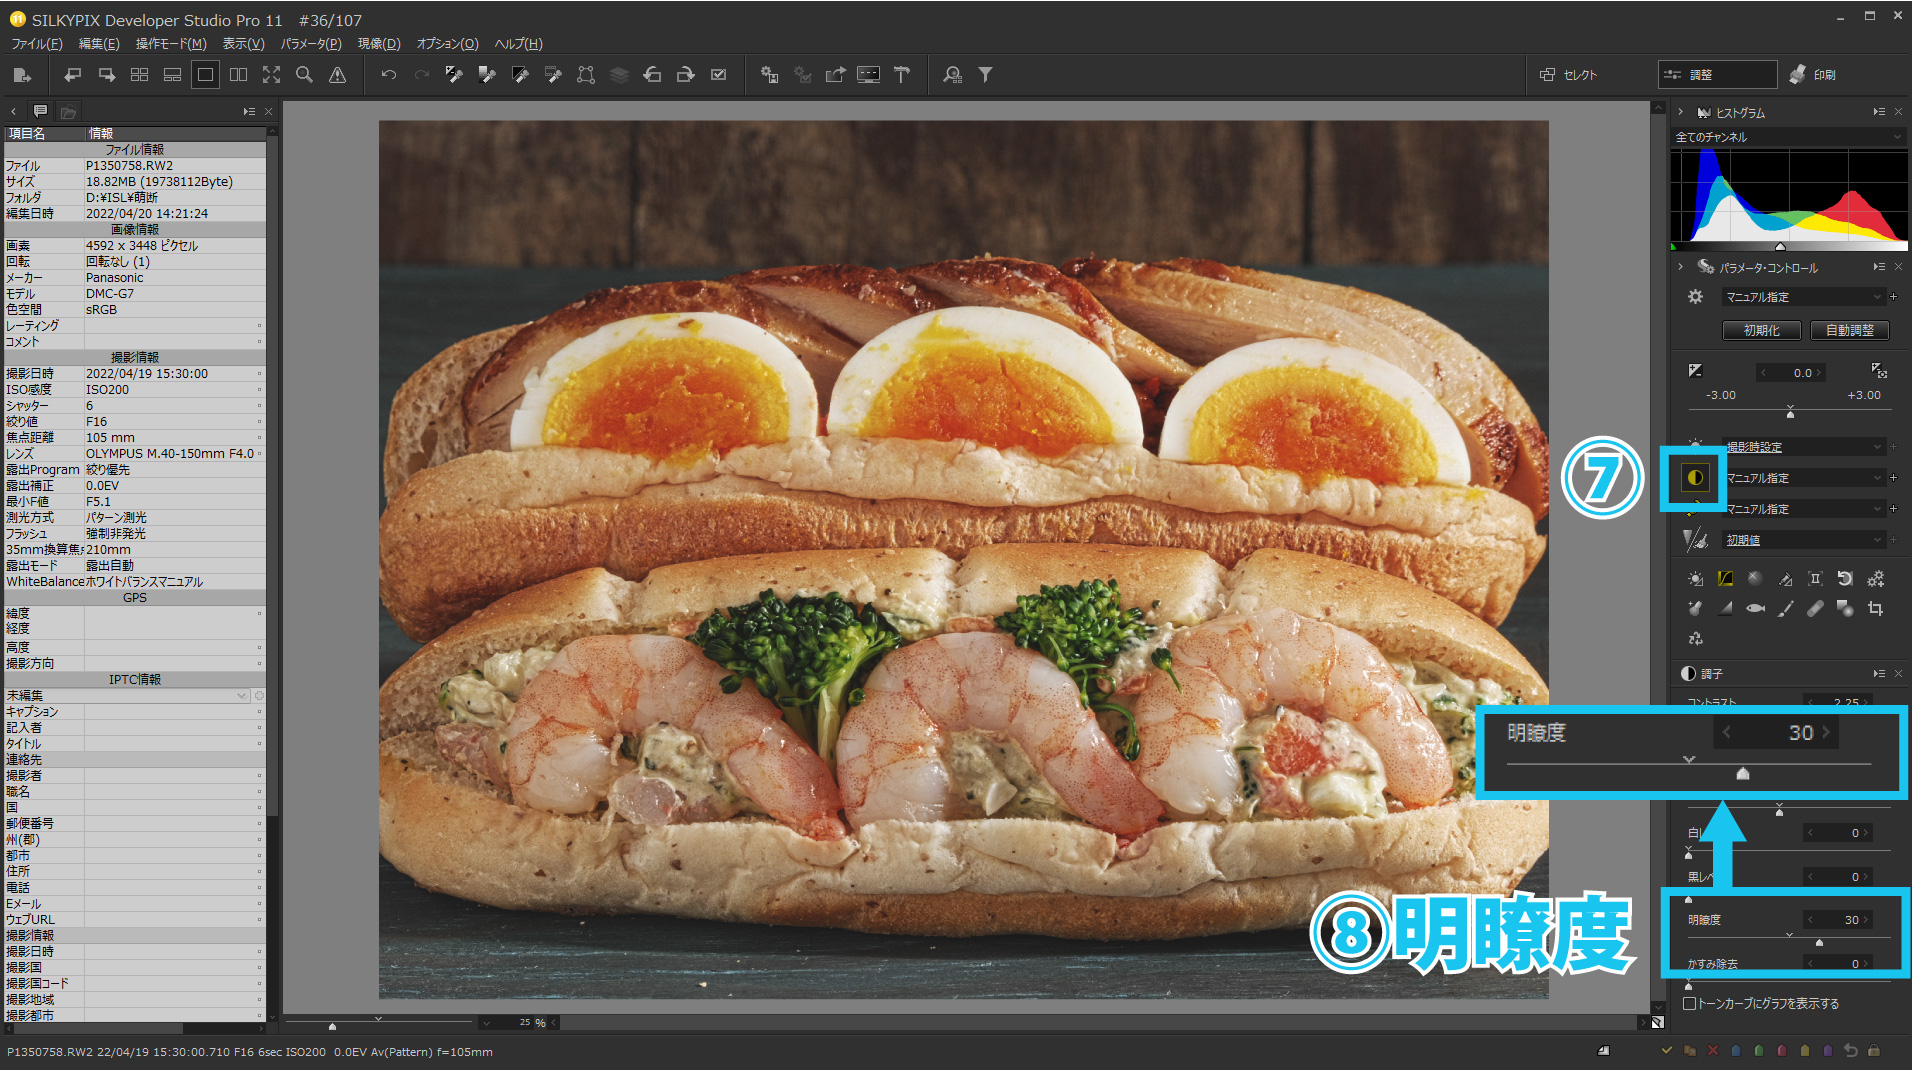Open the 未編集 IPTC dropdown
This screenshot has width=1912, height=1070.
(x=126, y=695)
